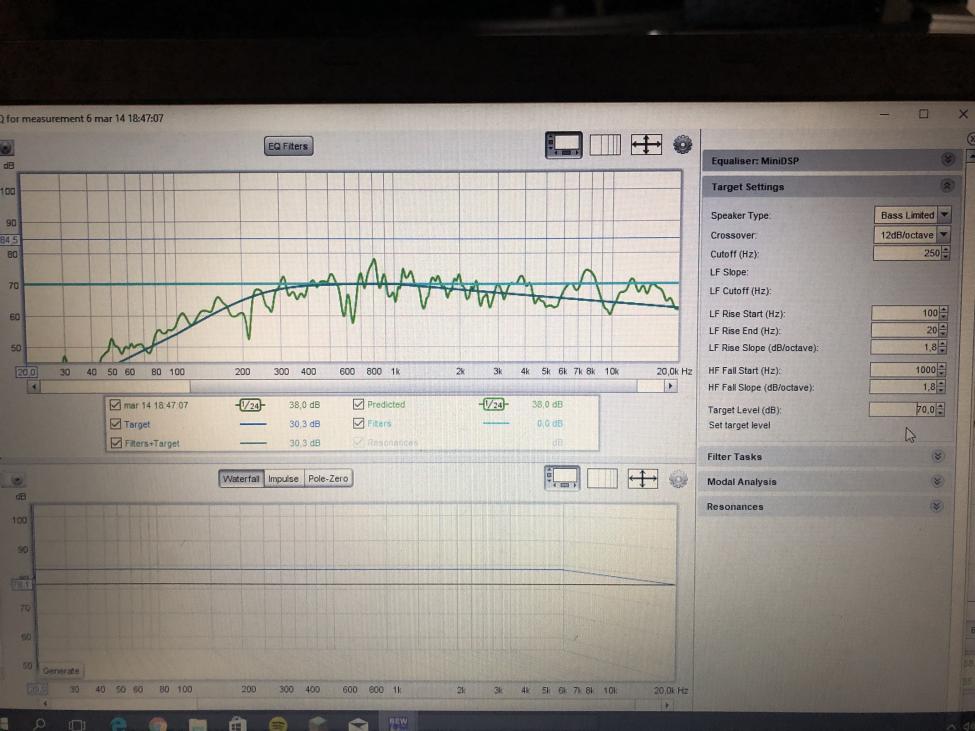Expand the Resonances section
Viewport: 975px width, 731px height.
(936, 506)
